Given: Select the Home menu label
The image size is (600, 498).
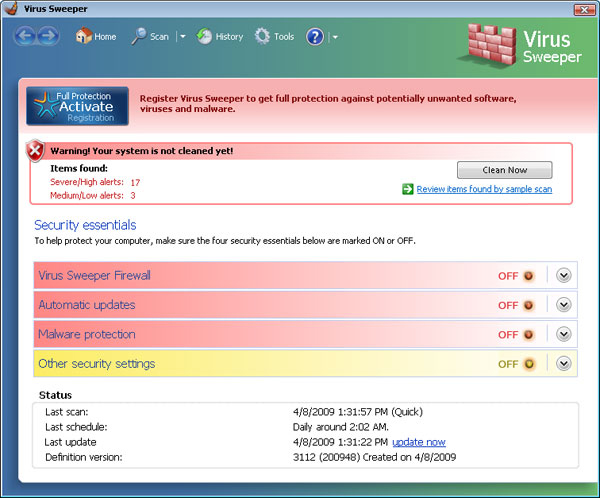Looking at the screenshot, I should click(x=105, y=37).
